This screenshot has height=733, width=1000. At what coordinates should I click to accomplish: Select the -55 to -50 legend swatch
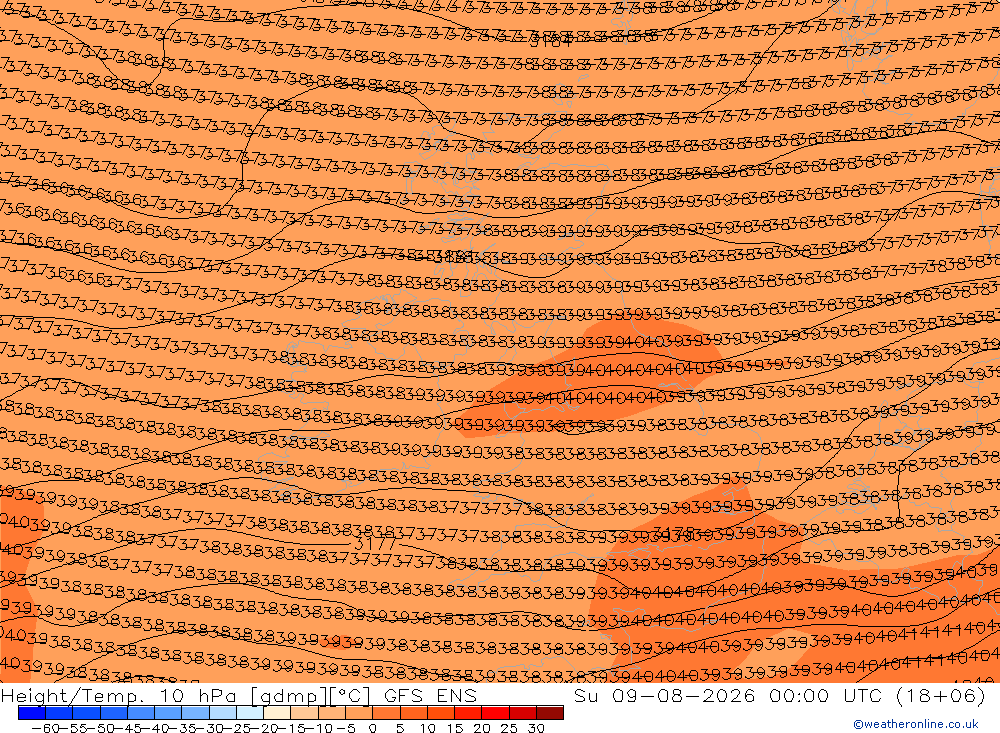[86, 713]
